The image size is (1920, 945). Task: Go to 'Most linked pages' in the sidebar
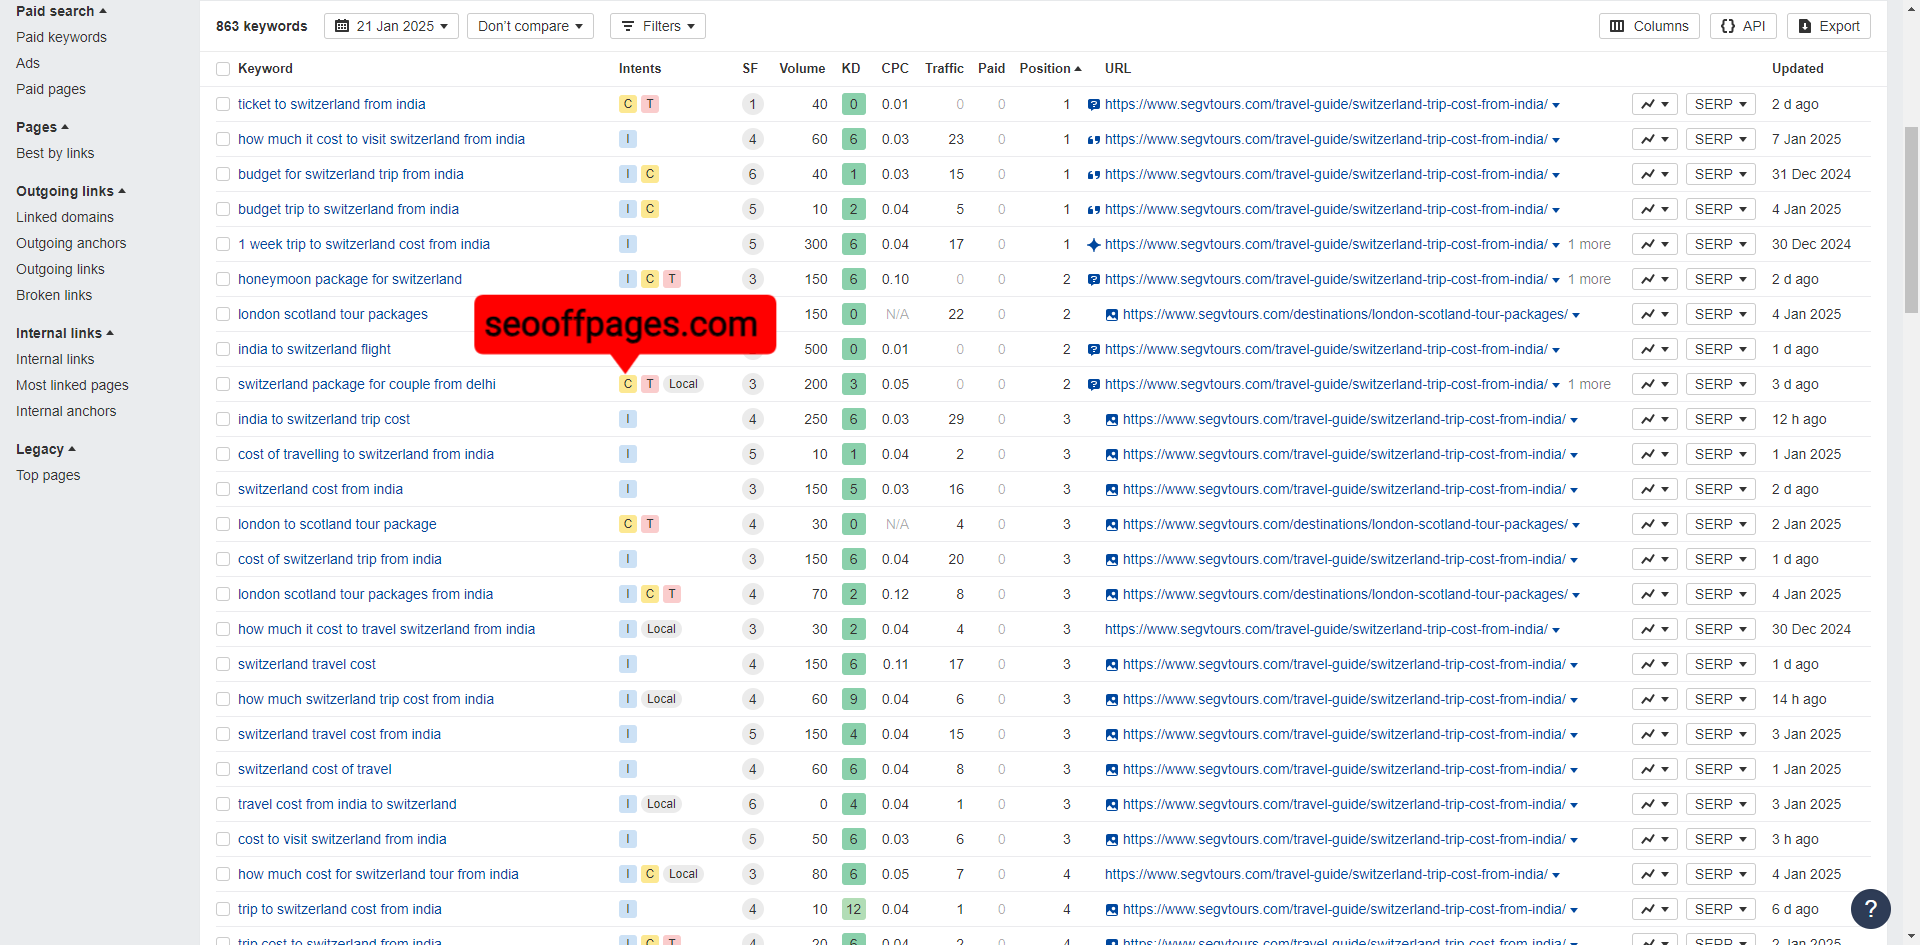coord(72,385)
